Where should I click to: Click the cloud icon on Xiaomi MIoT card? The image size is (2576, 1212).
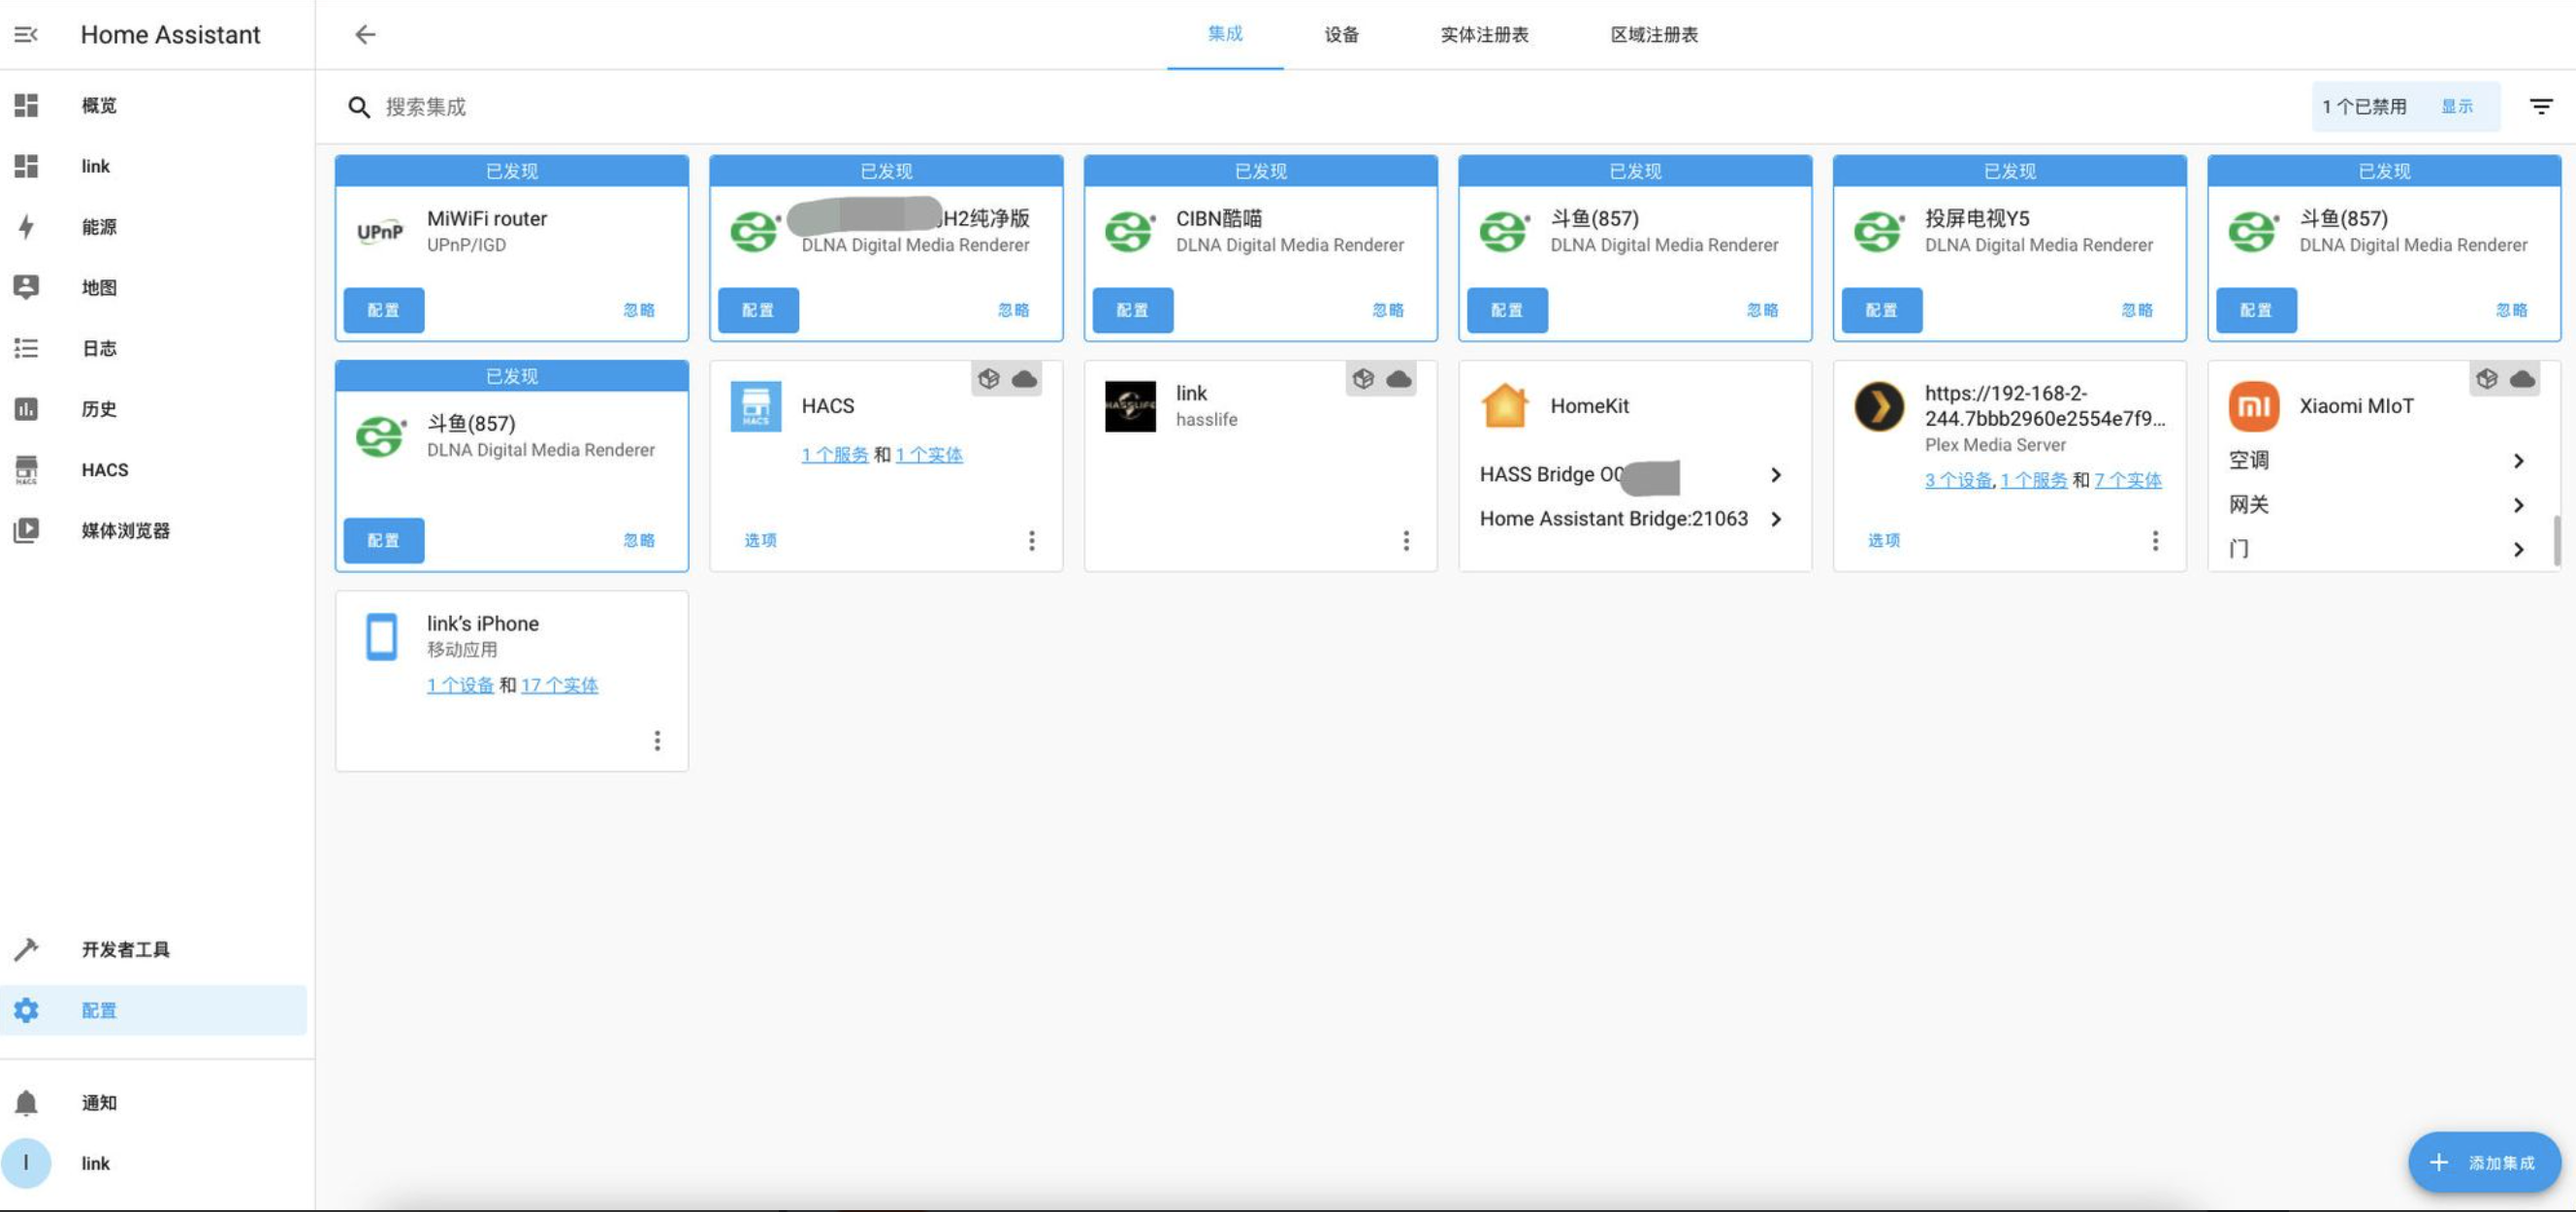coord(2522,379)
